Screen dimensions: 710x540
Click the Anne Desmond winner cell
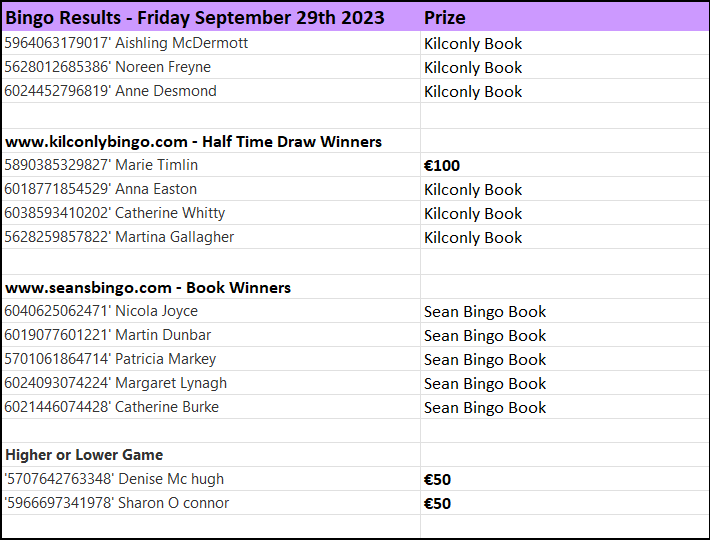point(211,91)
